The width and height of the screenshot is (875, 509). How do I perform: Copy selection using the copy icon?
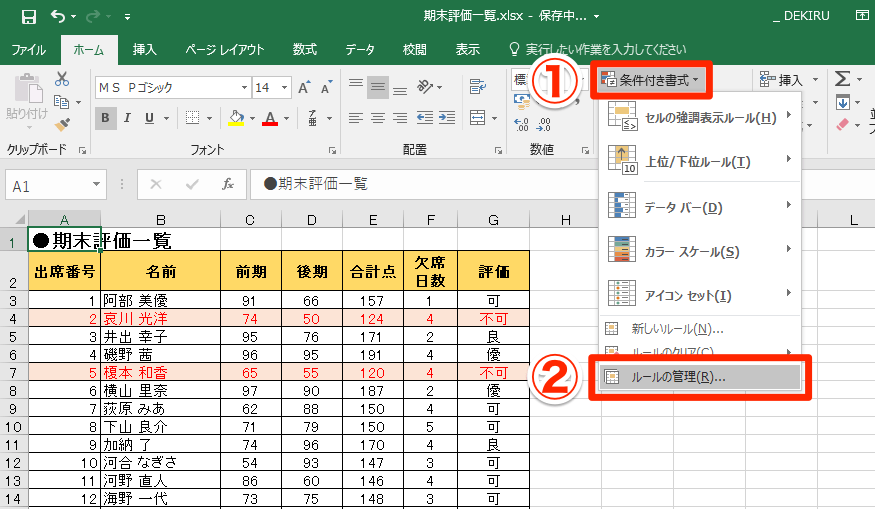click(x=61, y=102)
